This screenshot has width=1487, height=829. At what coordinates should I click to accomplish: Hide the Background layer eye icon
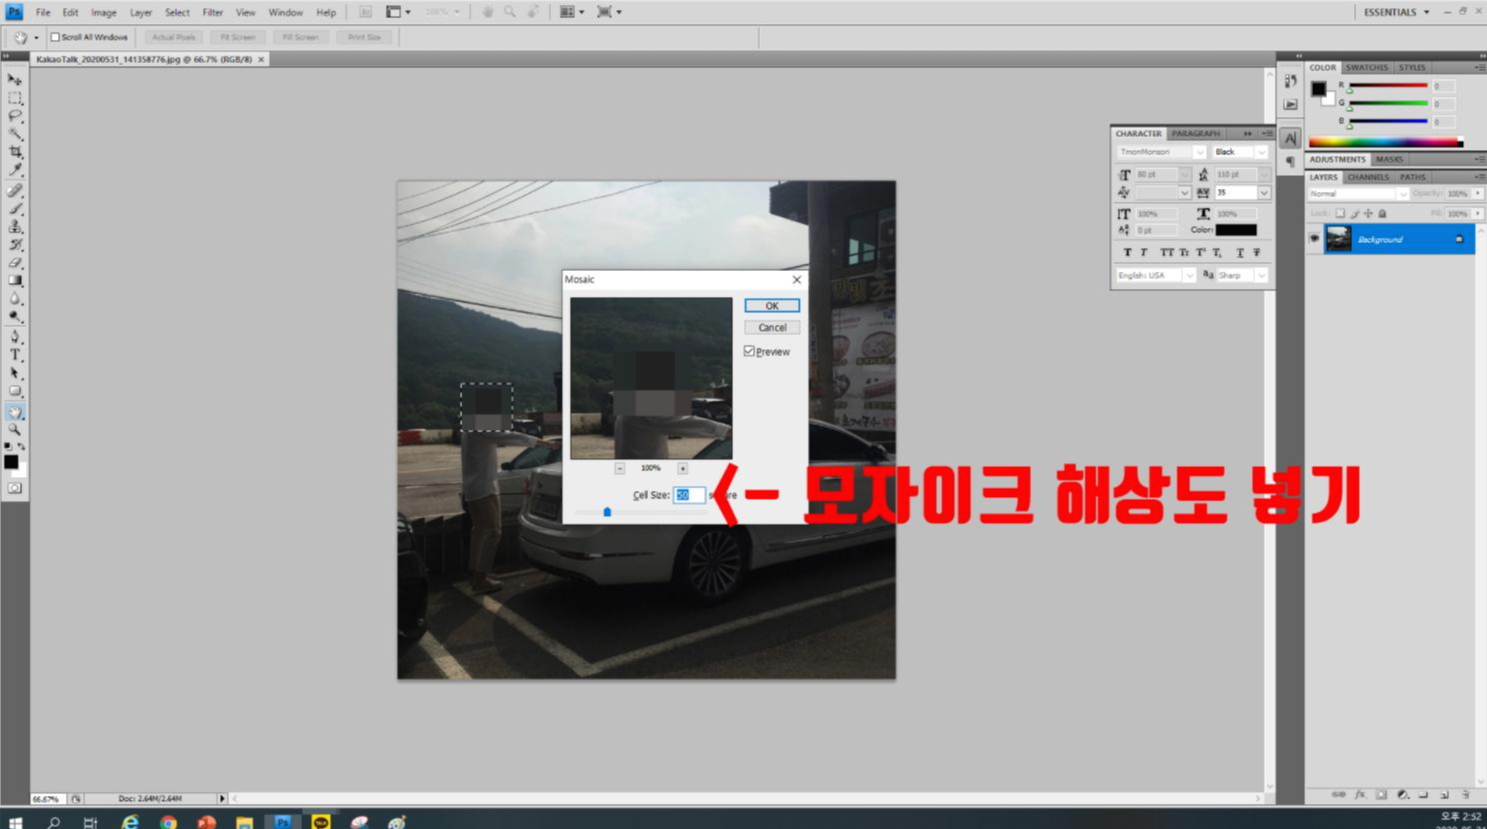tap(1314, 239)
